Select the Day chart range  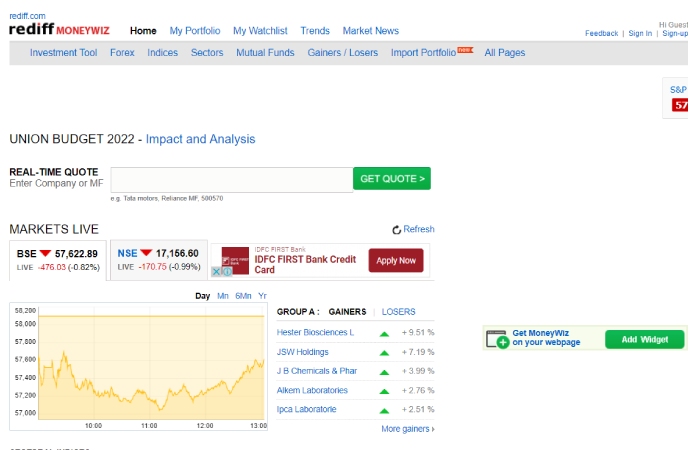(203, 296)
